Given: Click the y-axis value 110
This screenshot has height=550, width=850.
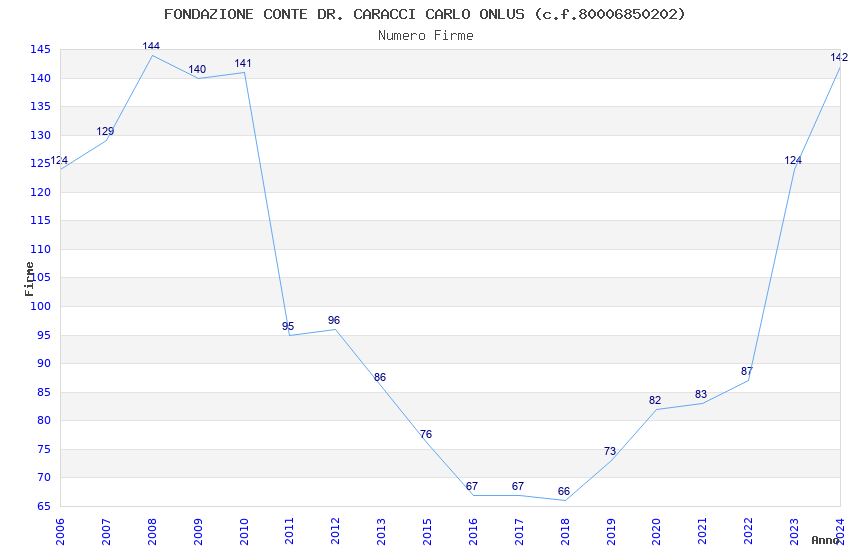Looking at the screenshot, I should [40, 249].
